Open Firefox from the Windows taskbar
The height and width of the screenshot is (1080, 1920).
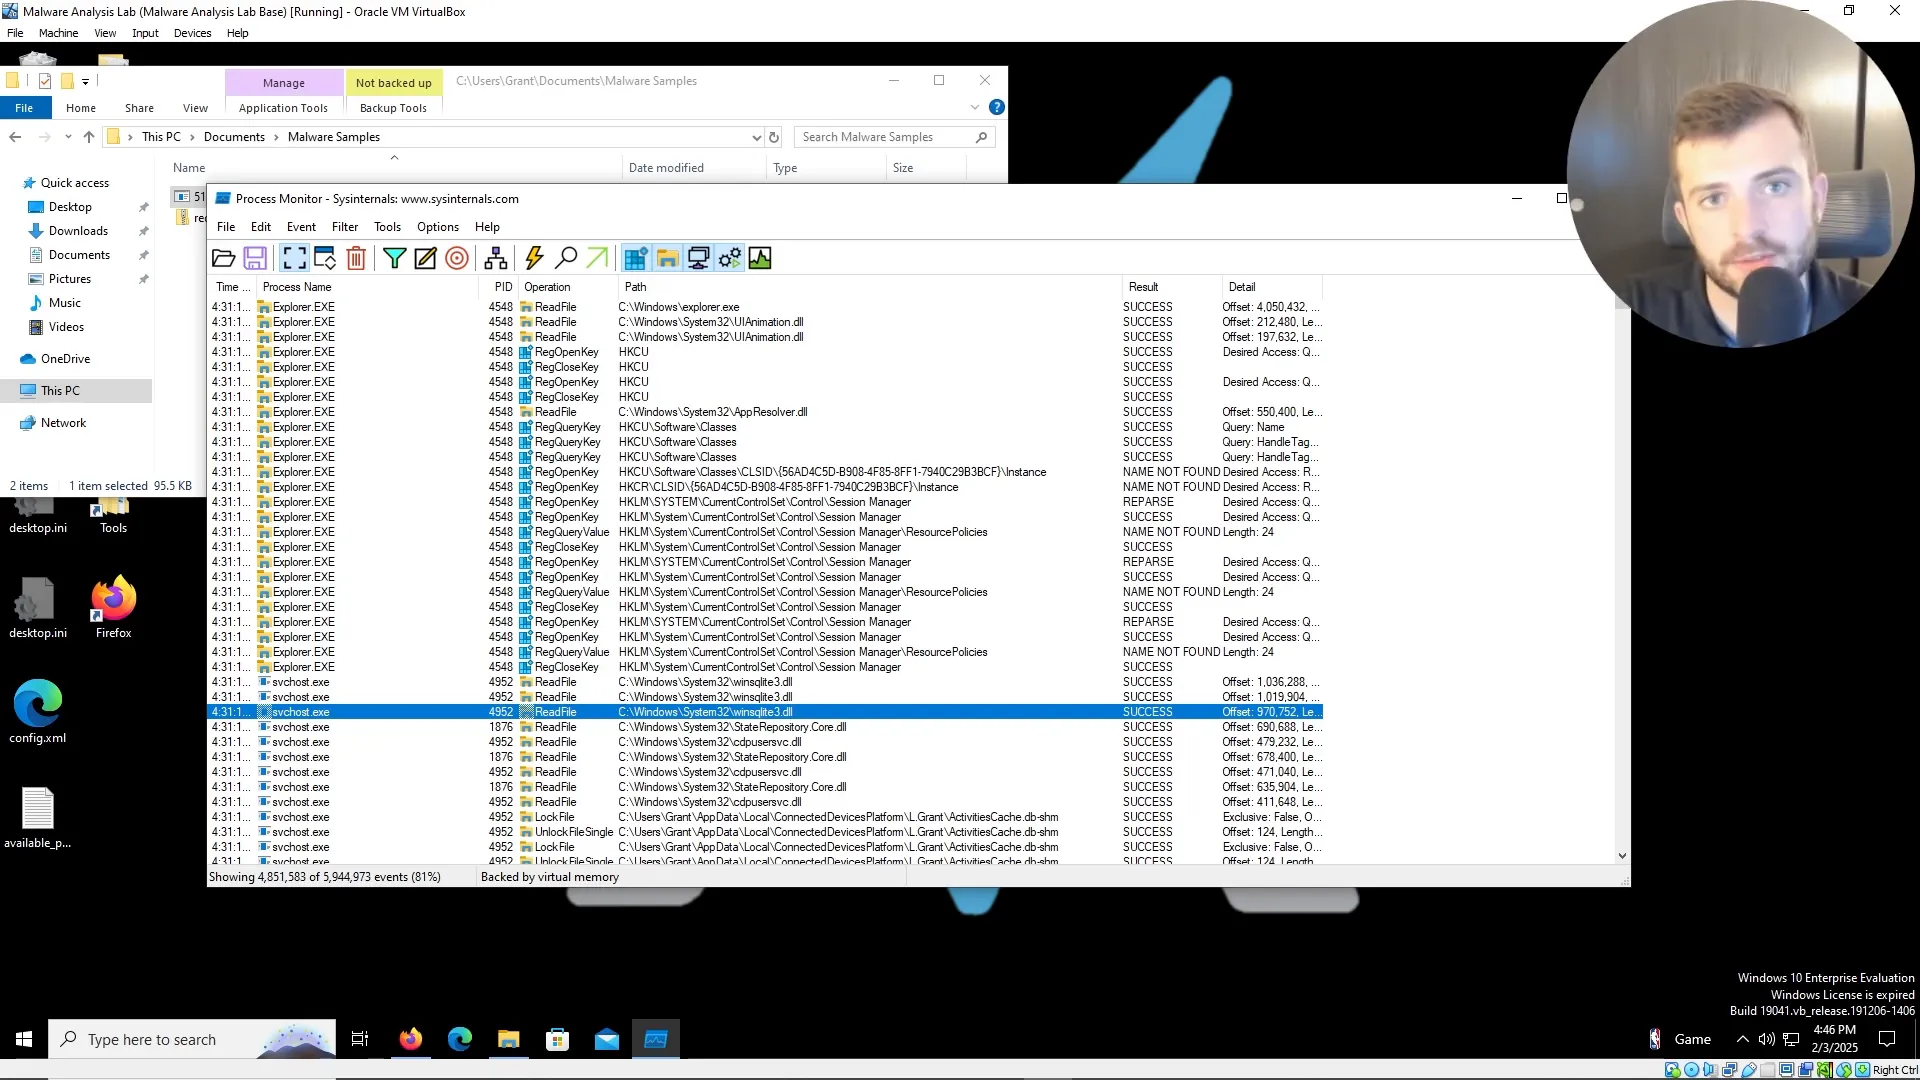point(410,1040)
